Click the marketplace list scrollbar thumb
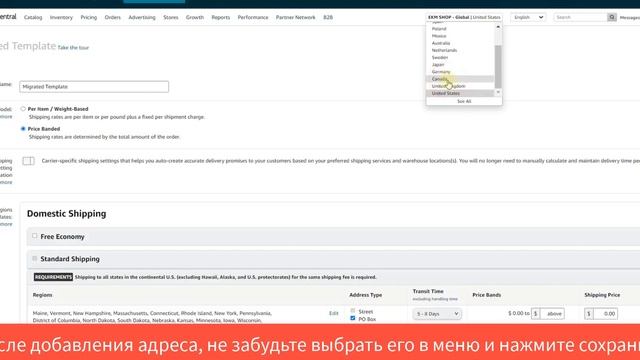 coord(498,67)
